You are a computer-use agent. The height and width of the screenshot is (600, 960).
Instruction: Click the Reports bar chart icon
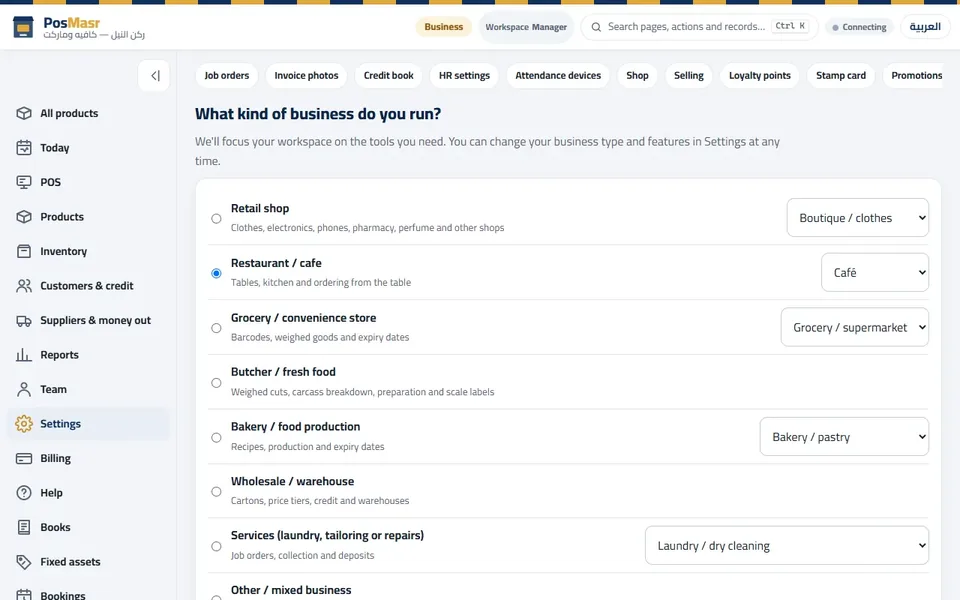coord(24,354)
